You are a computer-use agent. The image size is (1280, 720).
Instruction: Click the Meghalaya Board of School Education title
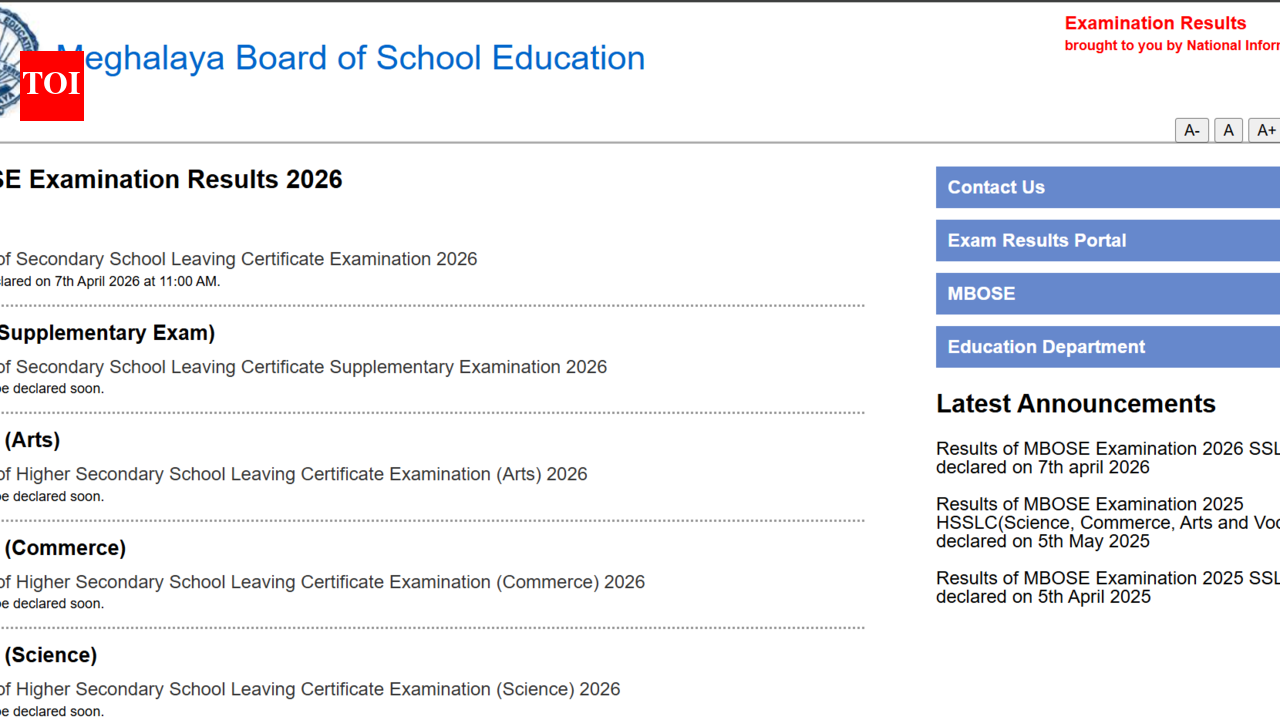tap(351, 58)
